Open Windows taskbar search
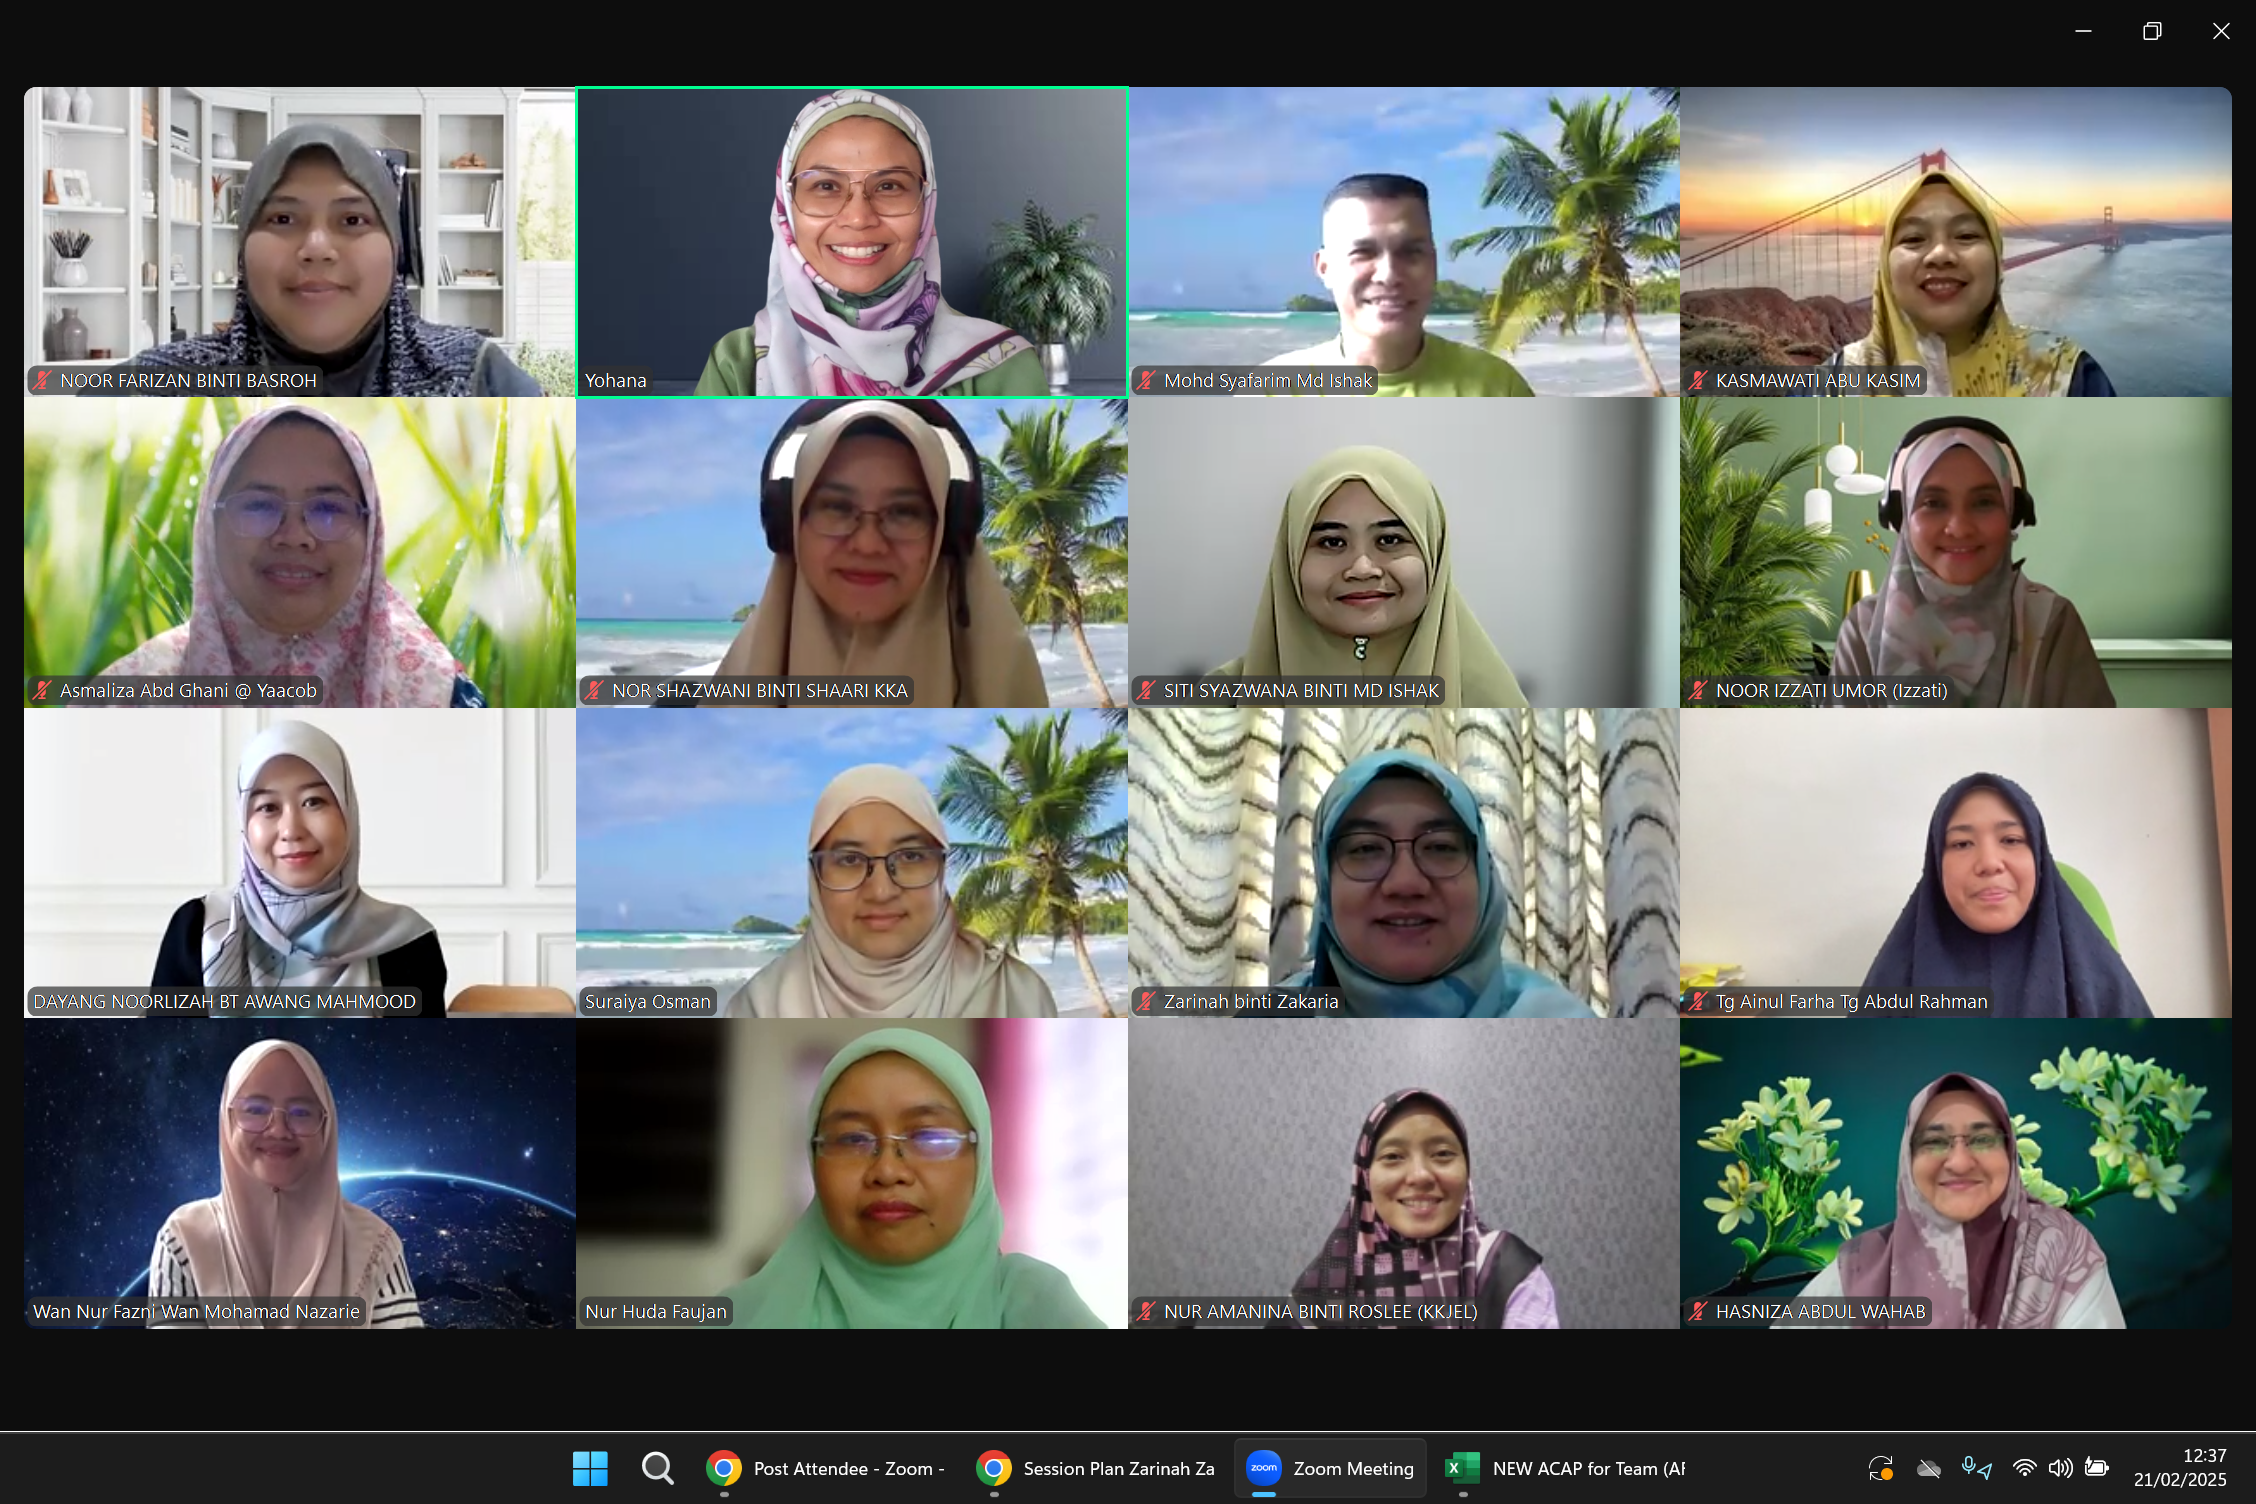 pyautogui.click(x=657, y=1468)
